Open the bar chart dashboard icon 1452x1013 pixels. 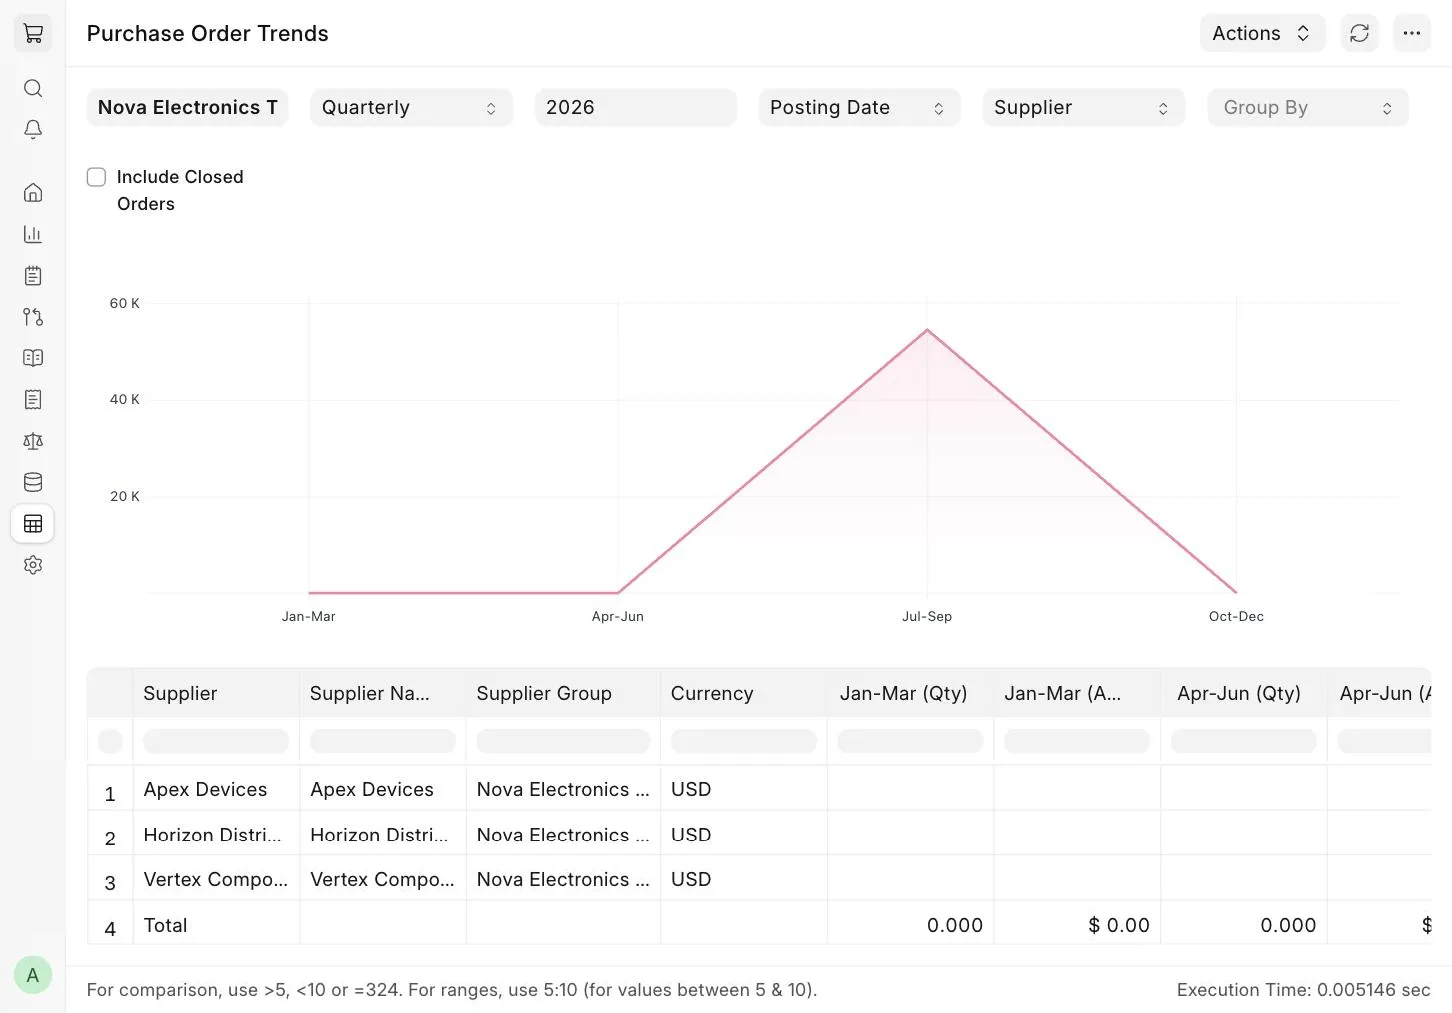33,234
